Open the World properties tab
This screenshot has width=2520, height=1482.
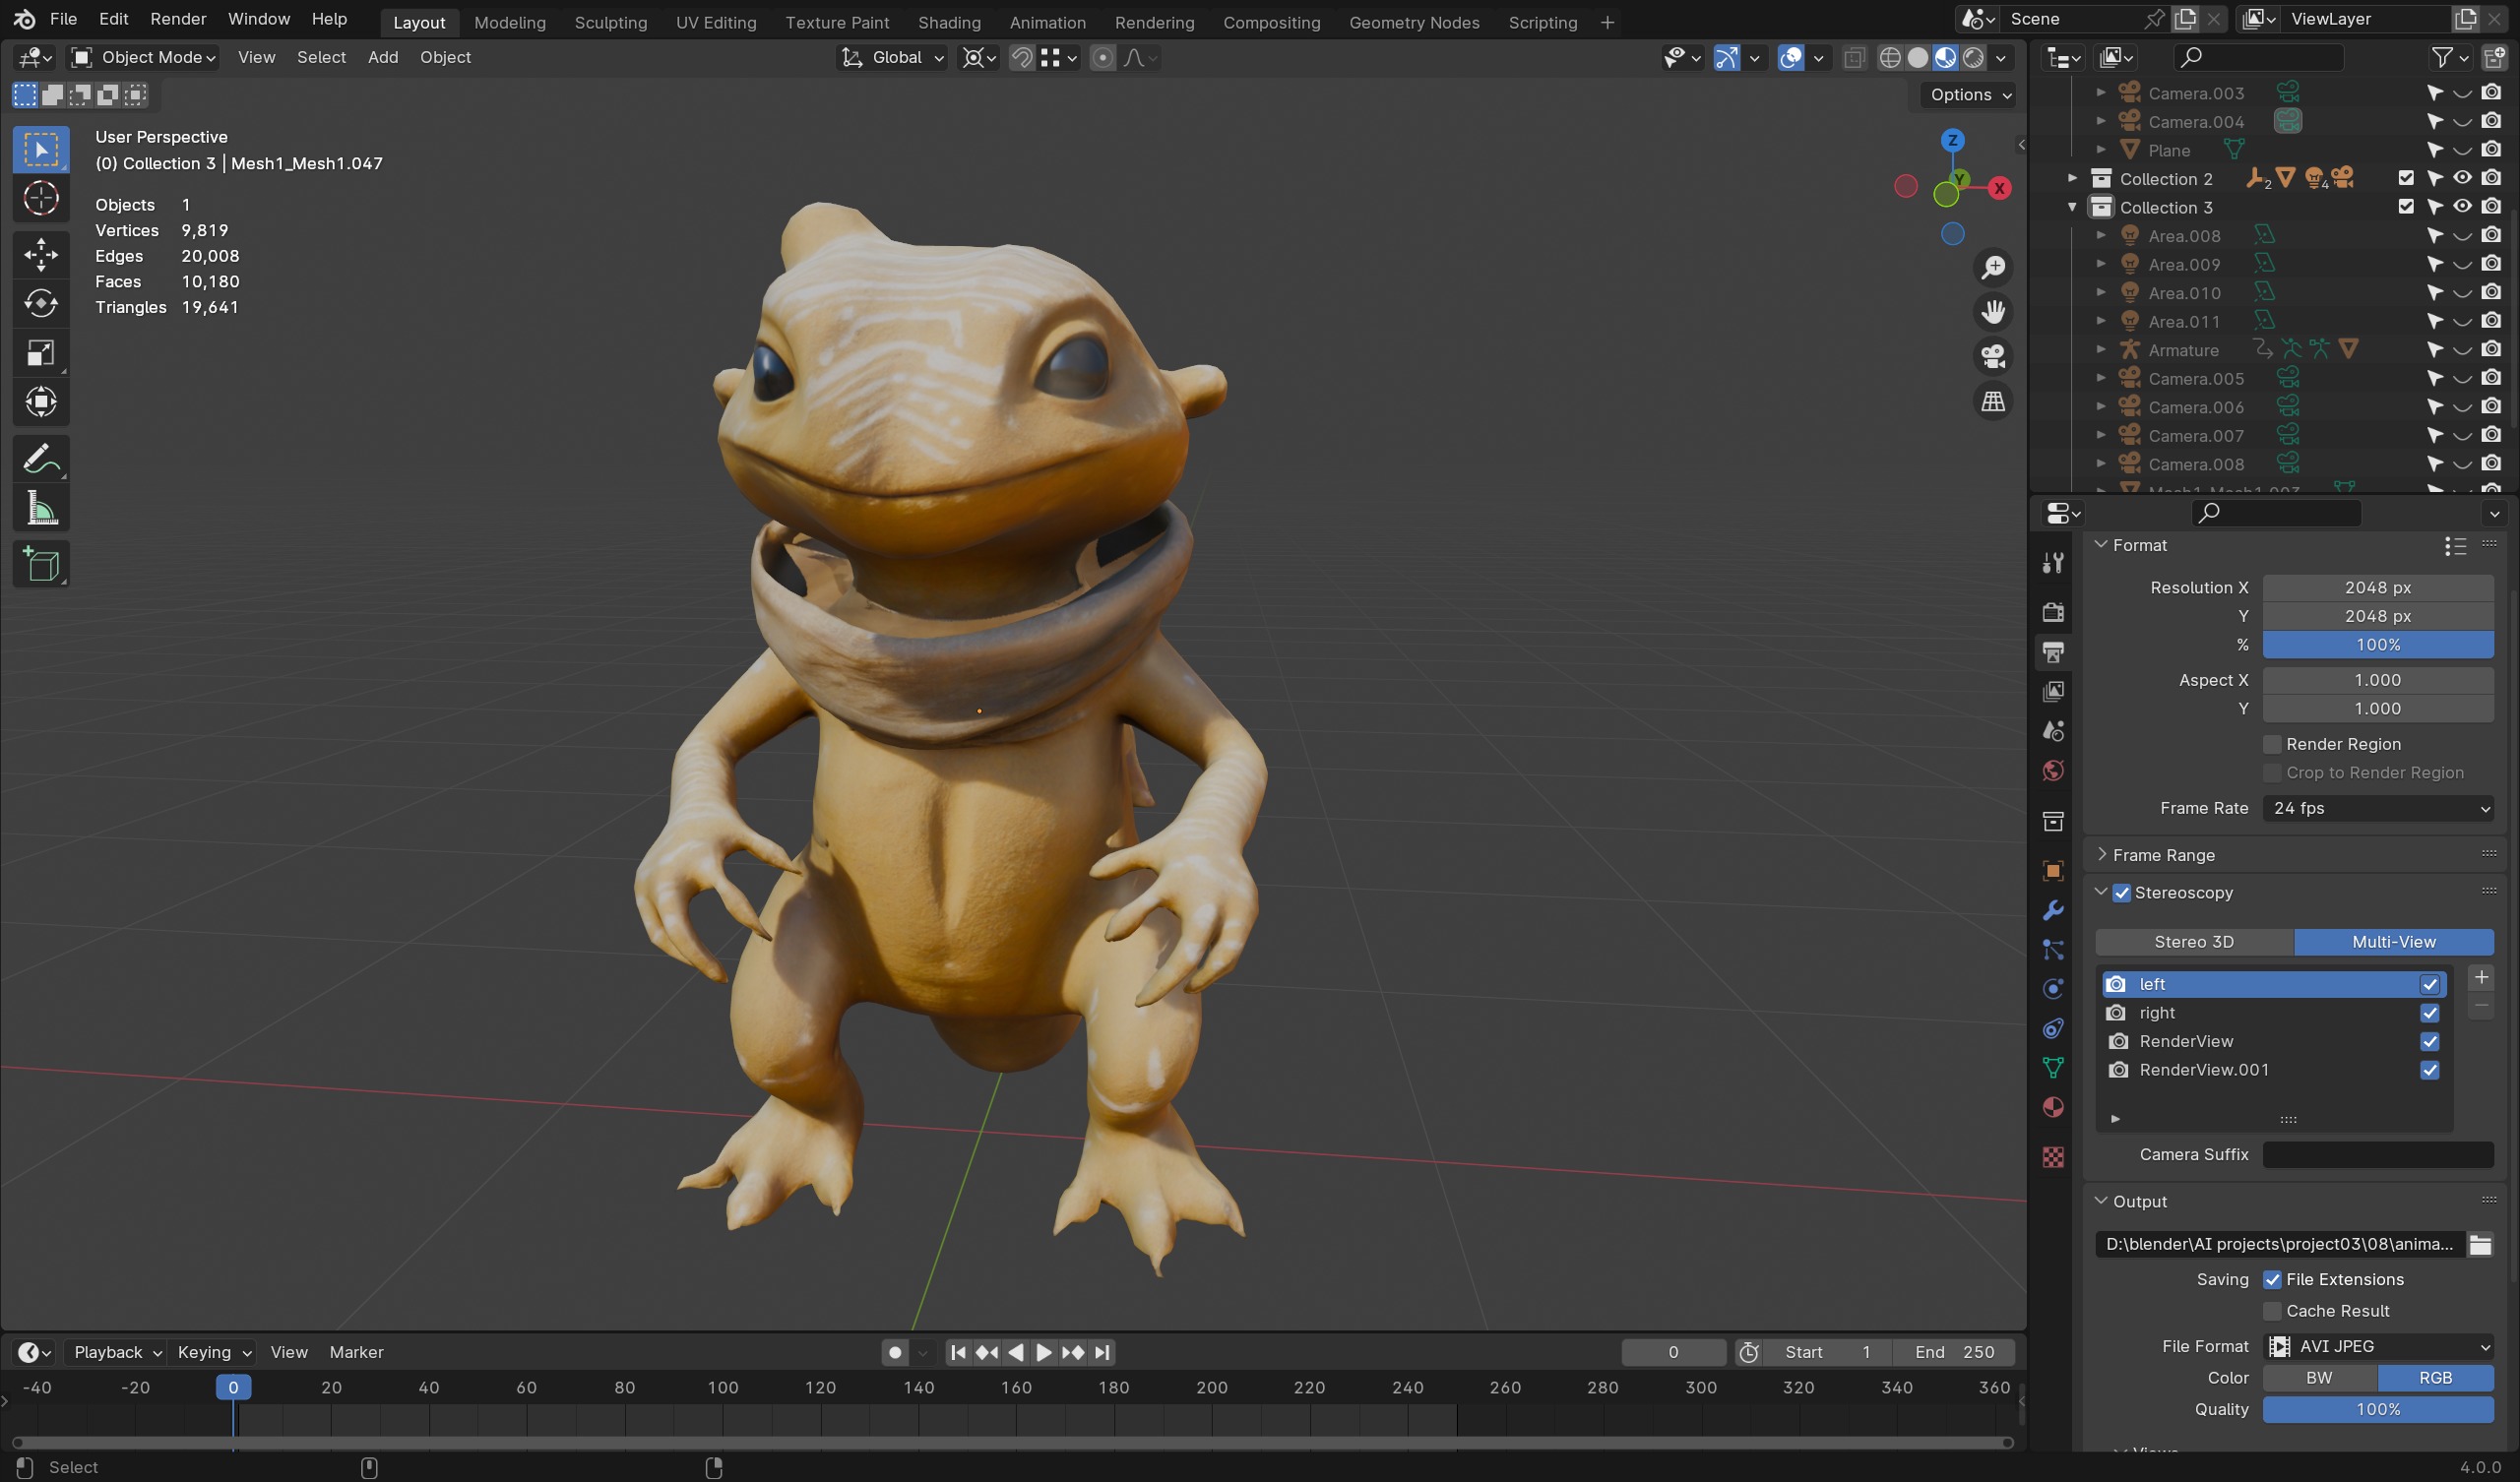coord(2053,771)
